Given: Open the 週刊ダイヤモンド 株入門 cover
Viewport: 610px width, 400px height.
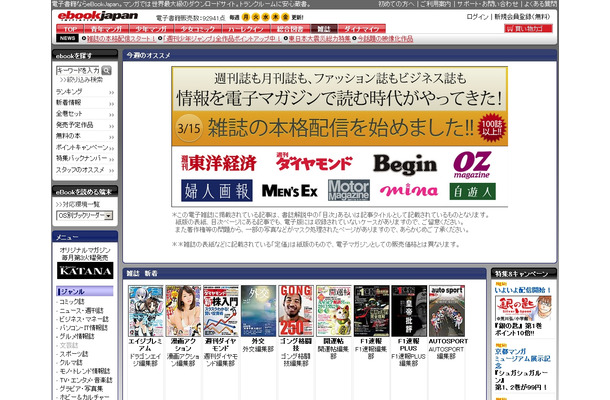Looking at the screenshot, I should pyautogui.click(x=221, y=311).
